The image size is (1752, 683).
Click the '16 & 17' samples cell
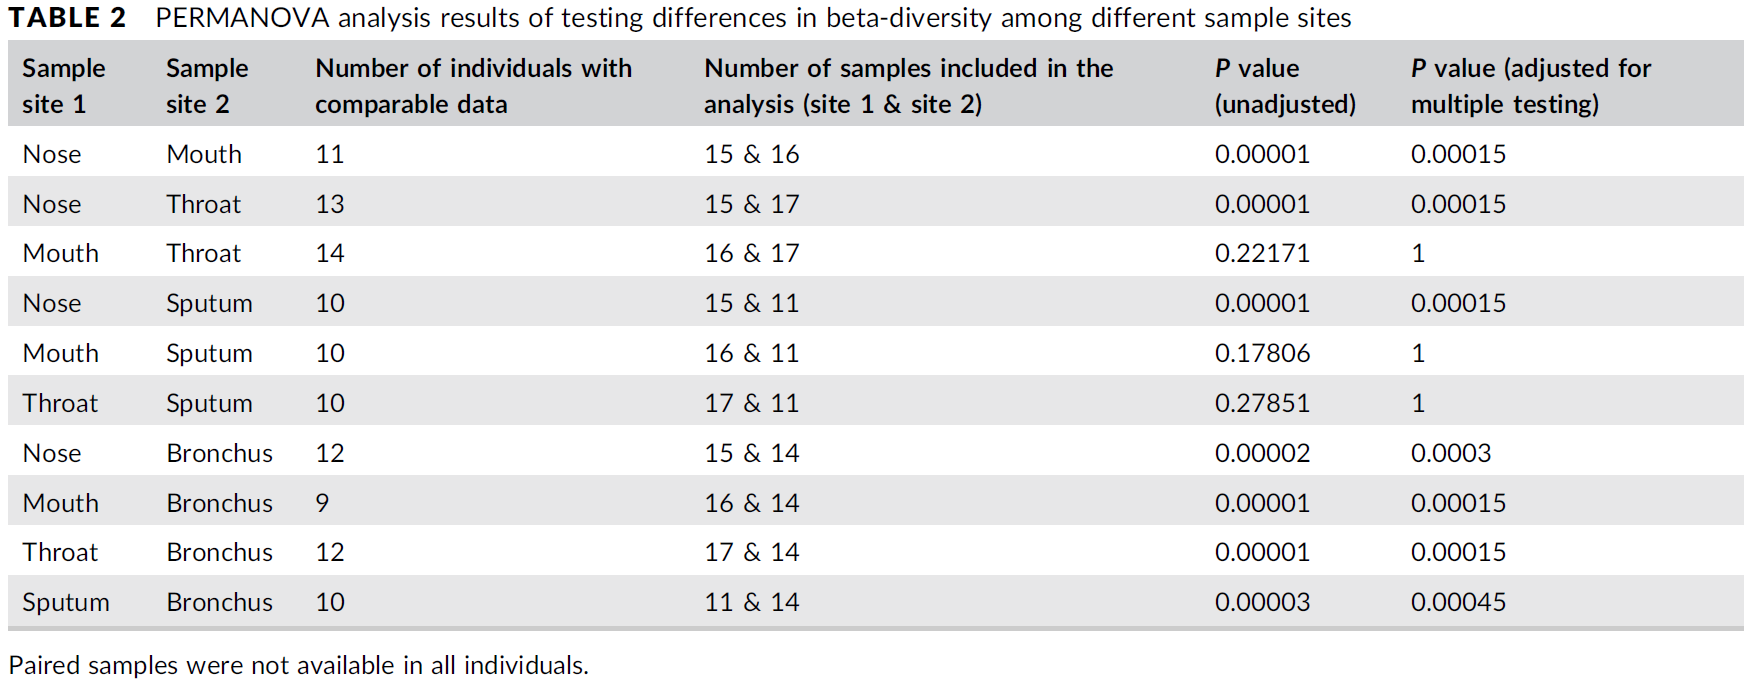pos(751,254)
